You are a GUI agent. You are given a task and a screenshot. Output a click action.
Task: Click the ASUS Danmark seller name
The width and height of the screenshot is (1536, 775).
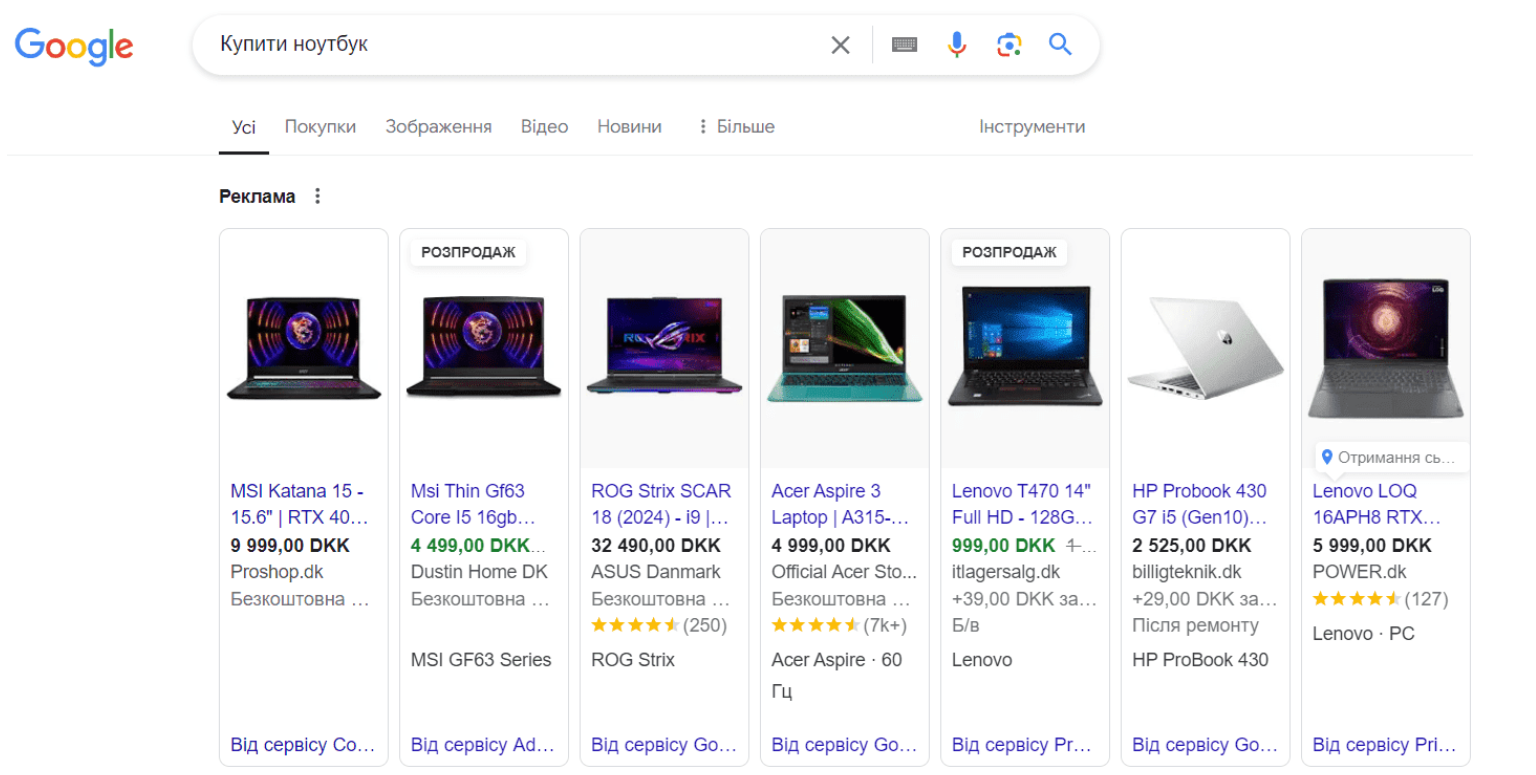coord(656,572)
